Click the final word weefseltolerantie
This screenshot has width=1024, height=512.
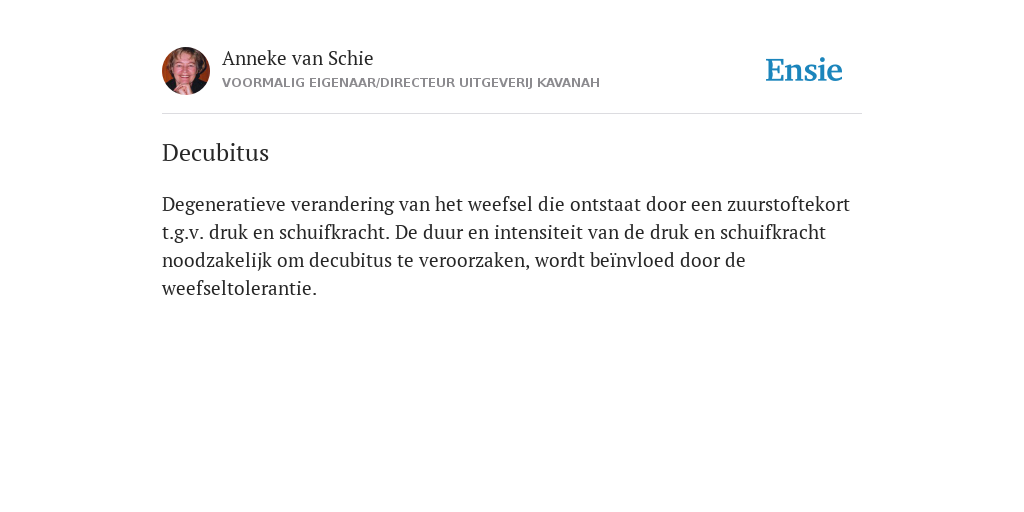pos(239,289)
